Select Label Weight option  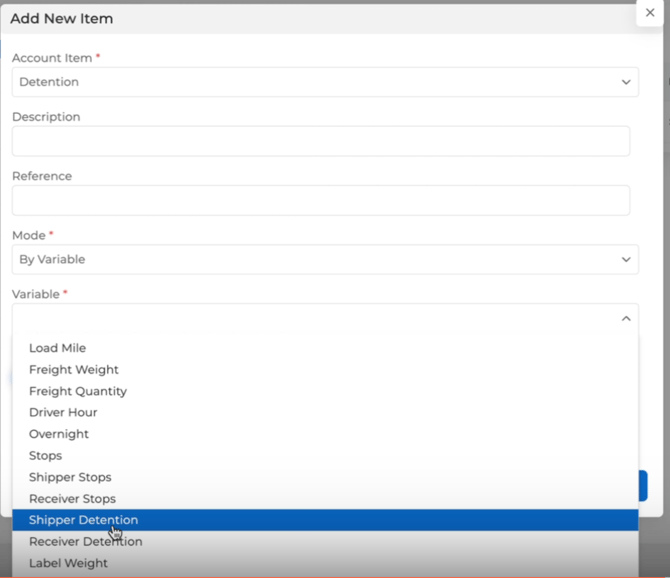(x=68, y=563)
